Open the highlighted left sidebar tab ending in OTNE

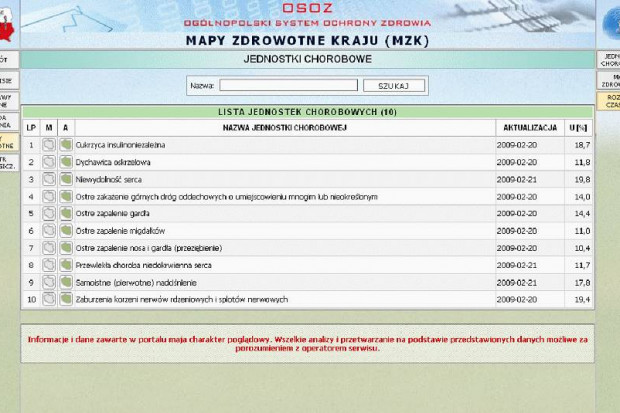click(x=9, y=142)
